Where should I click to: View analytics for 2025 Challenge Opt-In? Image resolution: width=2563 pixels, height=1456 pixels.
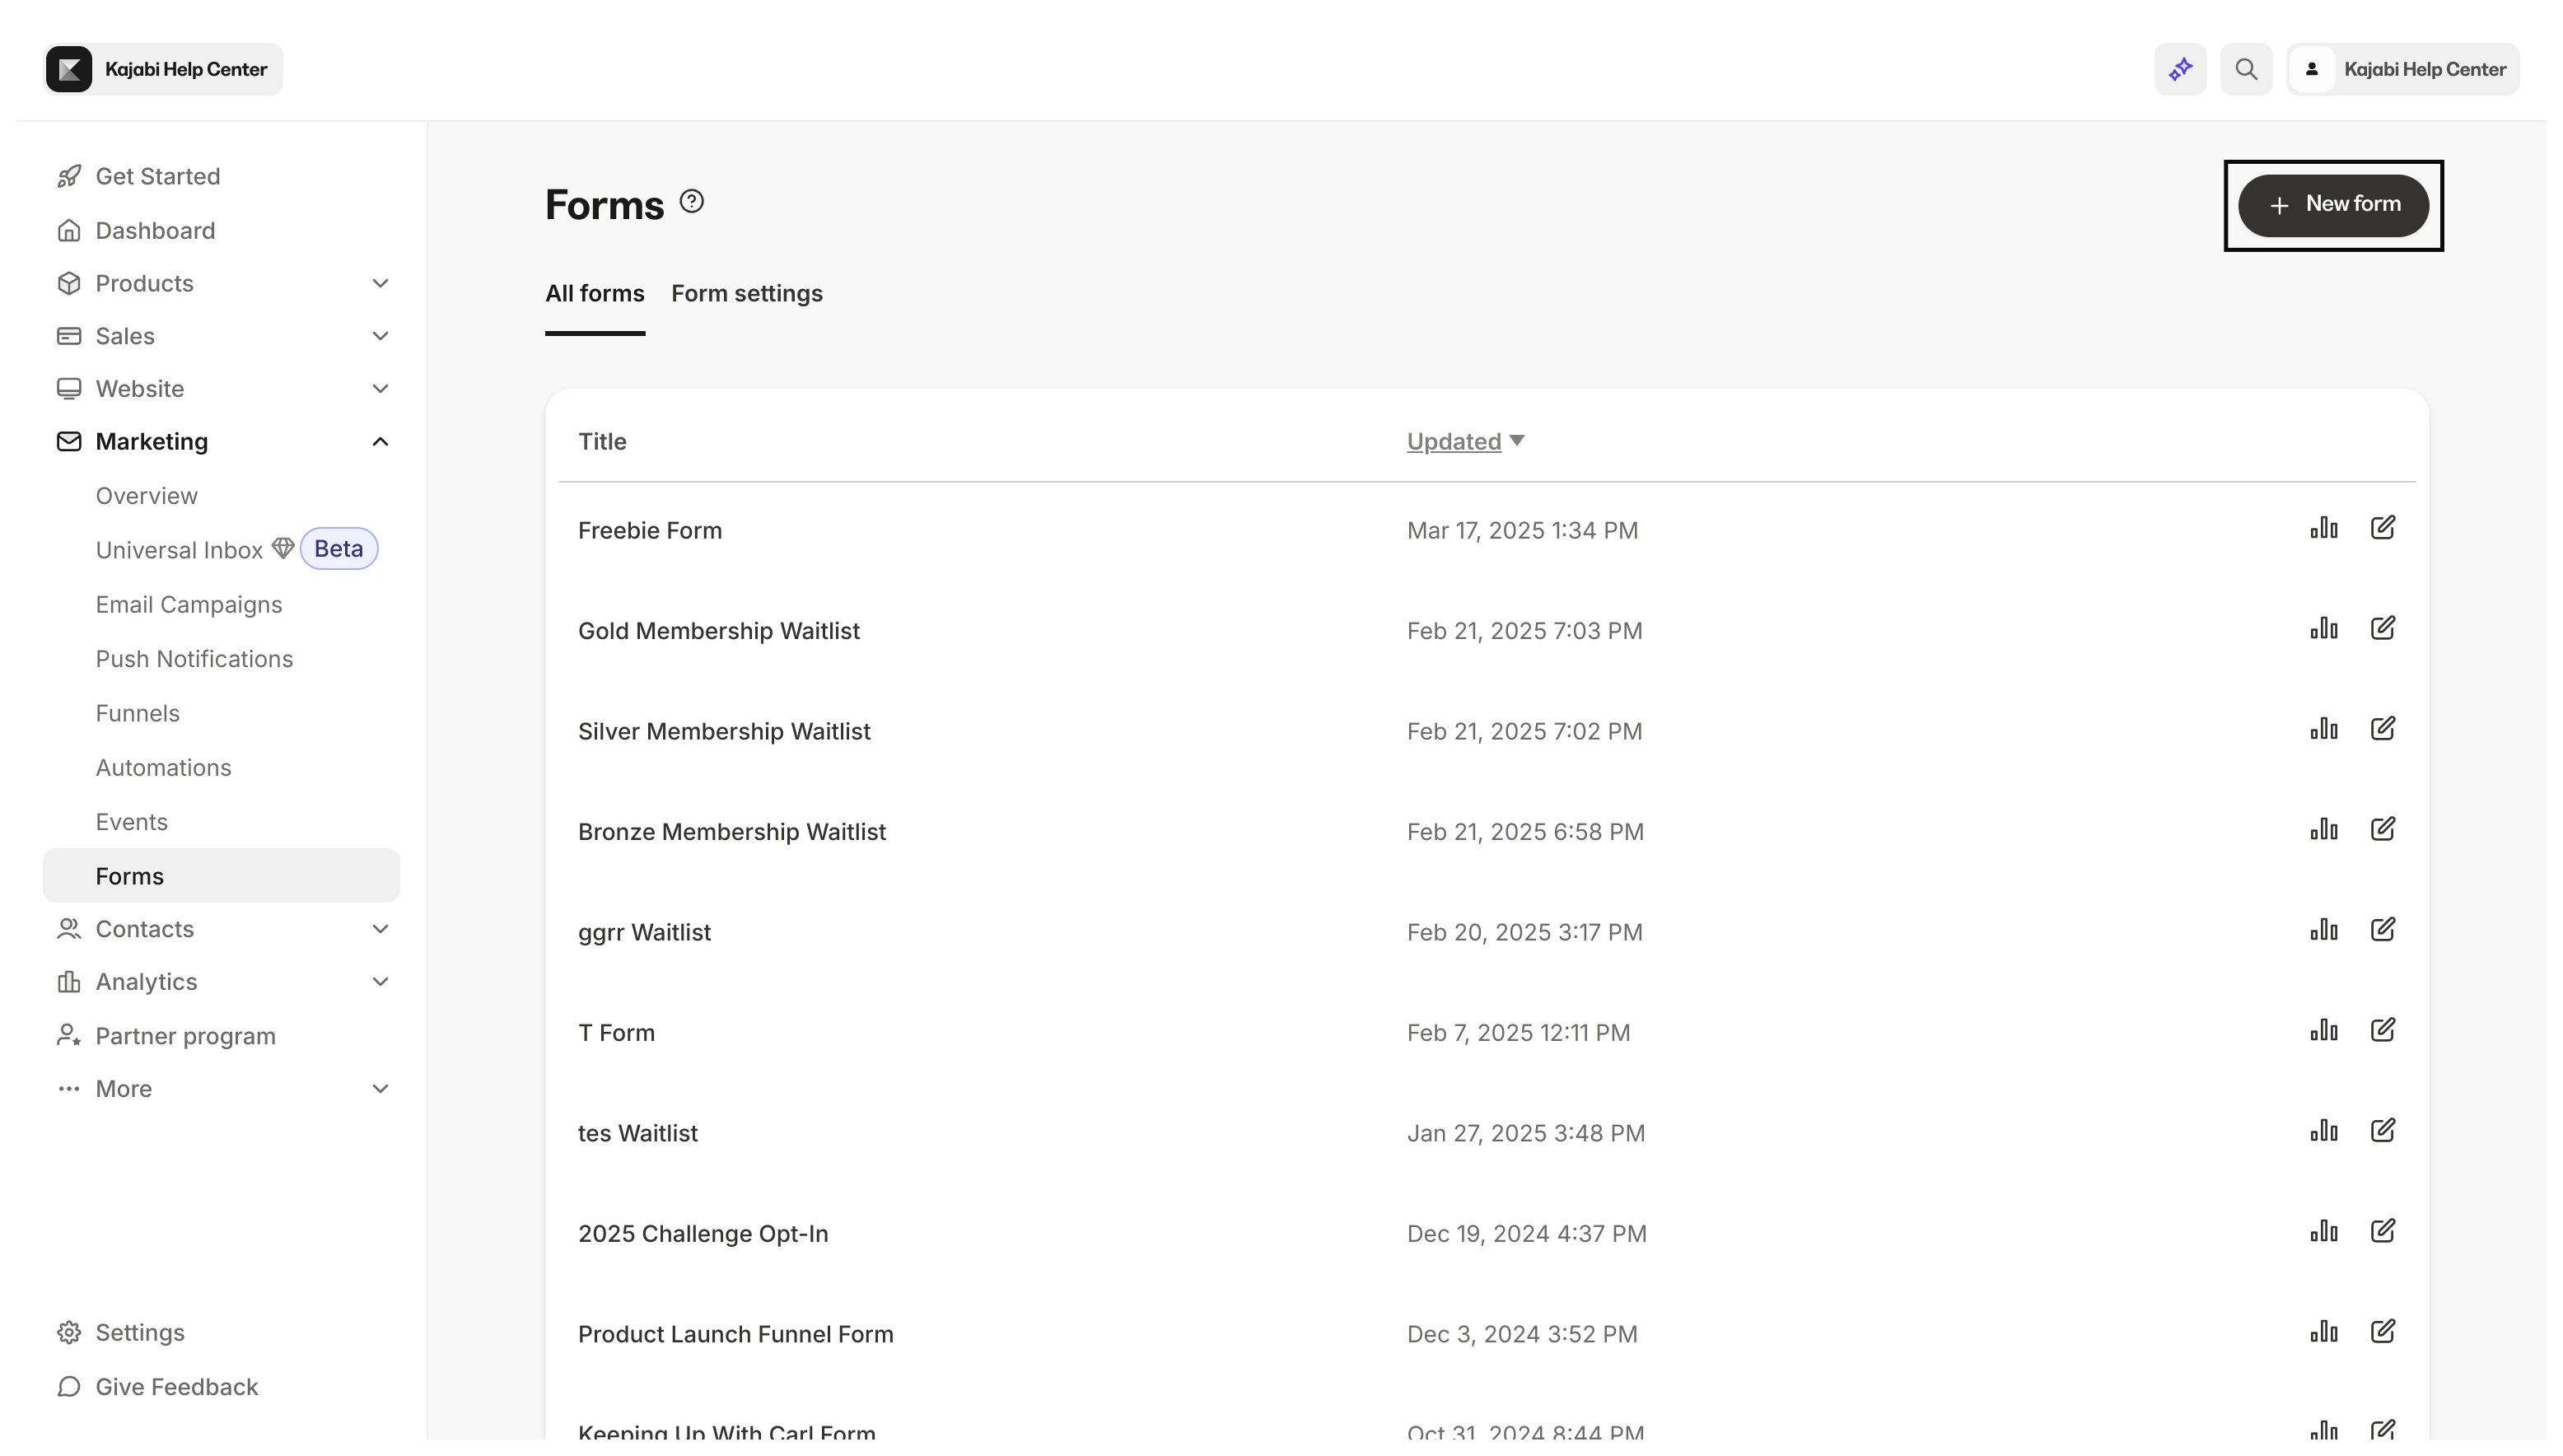point(2323,1231)
